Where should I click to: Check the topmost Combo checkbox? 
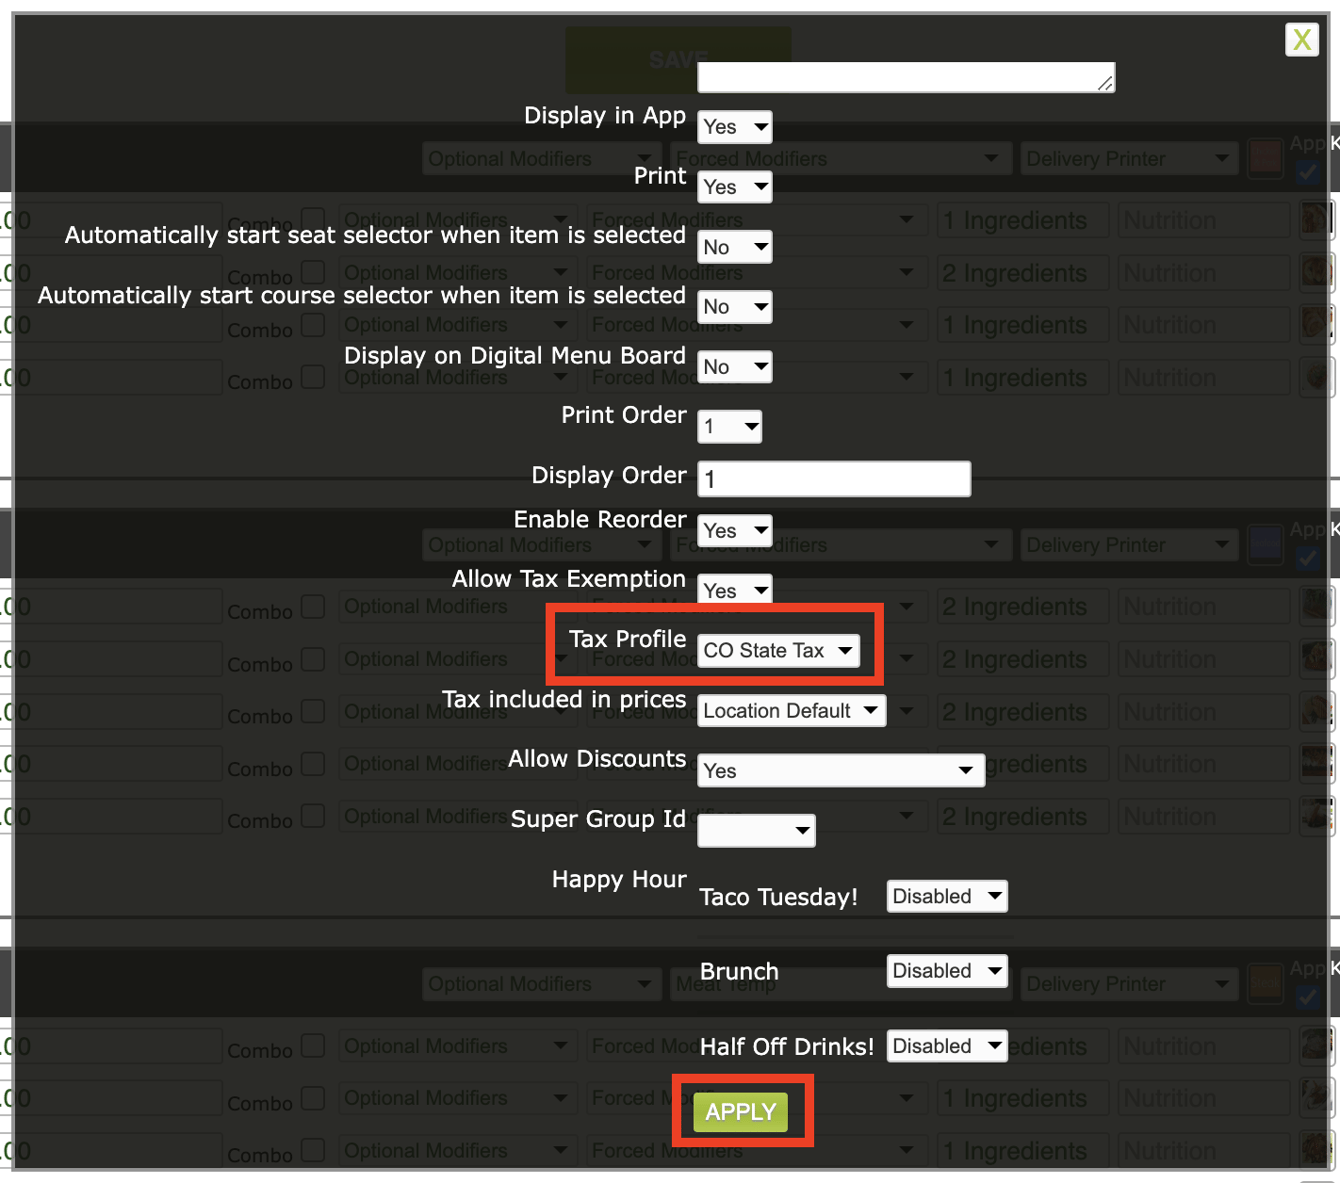312,218
